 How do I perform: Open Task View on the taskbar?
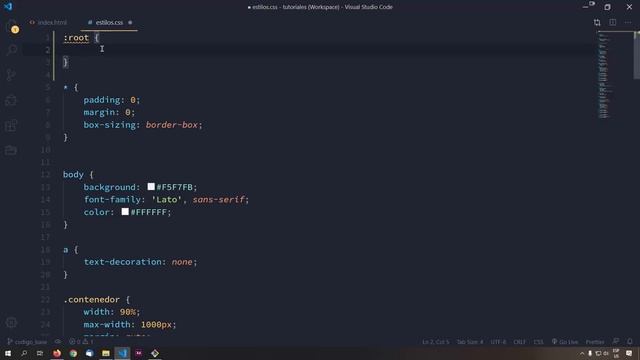click(x=40, y=353)
